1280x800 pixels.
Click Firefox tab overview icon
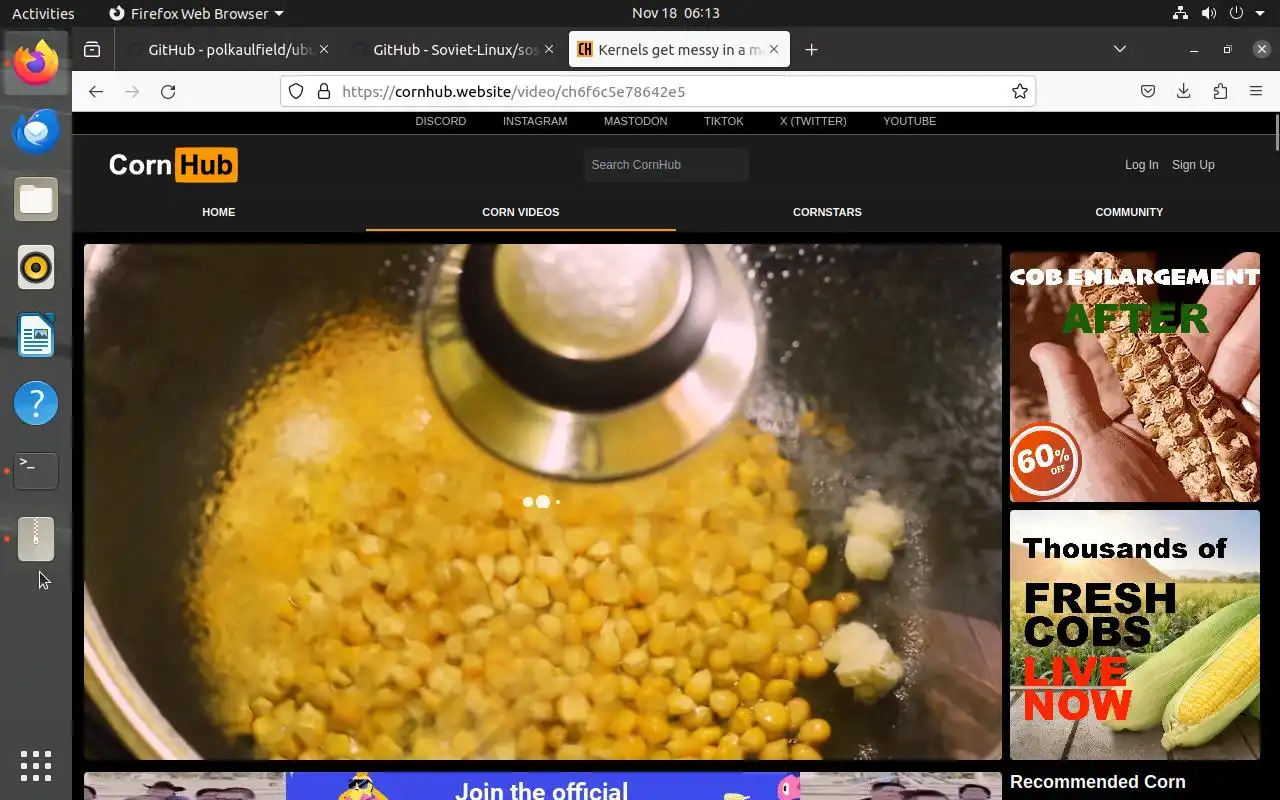(92, 49)
